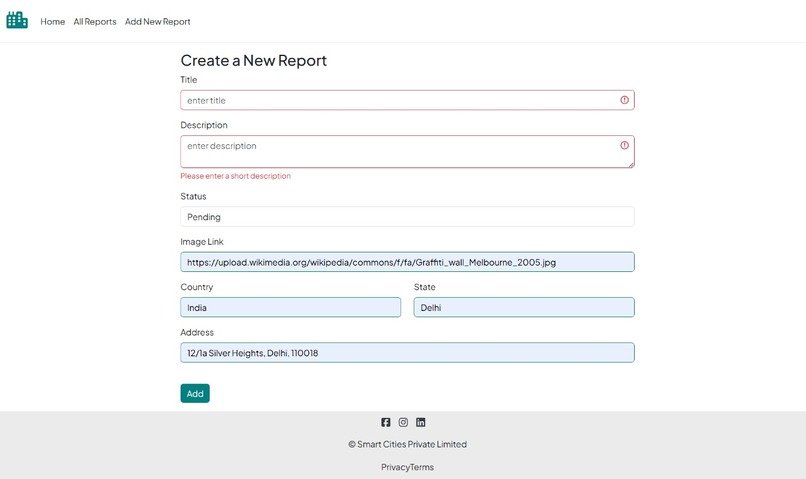This screenshot has width=806, height=479.
Task: Click the error icon in the Description field
Action: click(624, 145)
